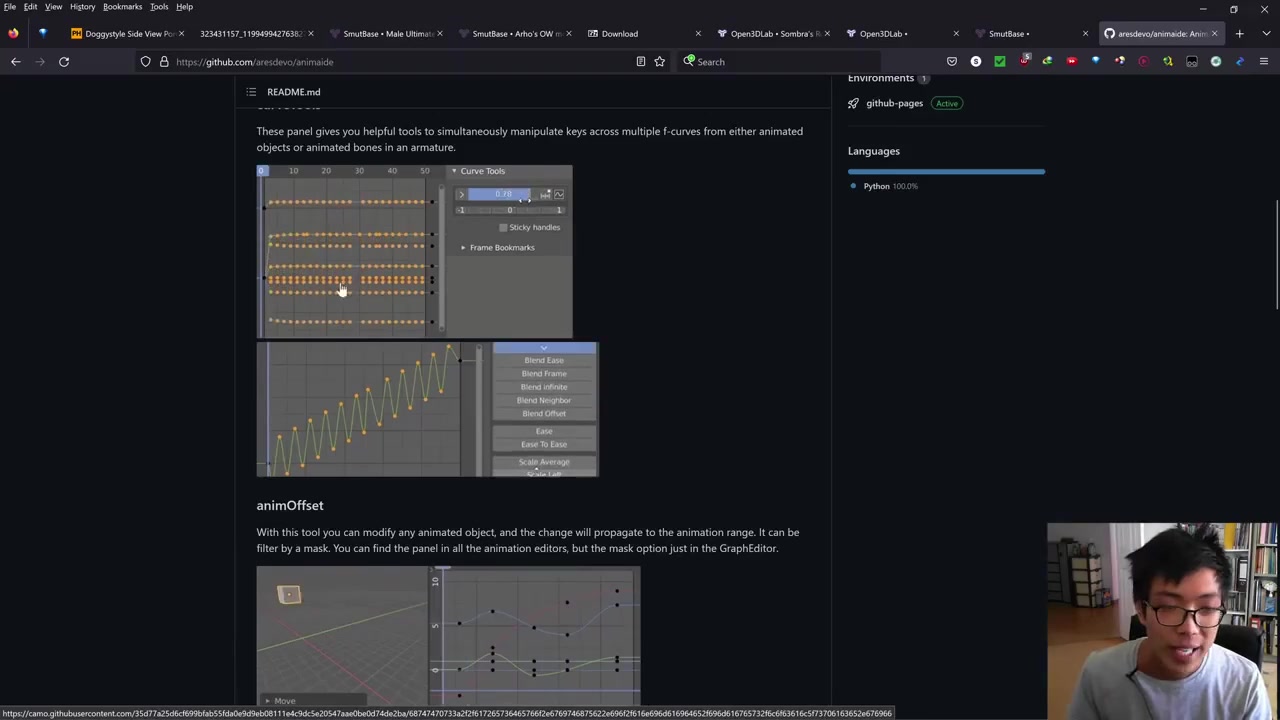Viewport: 1280px width, 720px height.
Task: Expand the Frame Bookmarks panel
Action: [463, 248]
